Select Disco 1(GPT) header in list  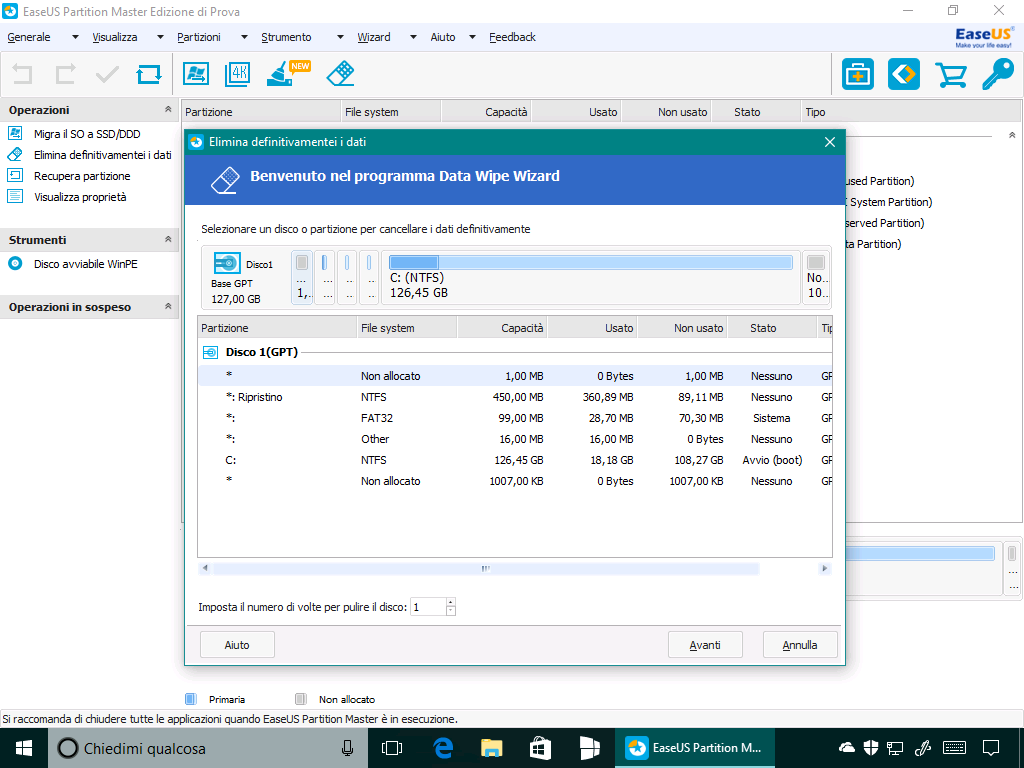click(x=261, y=352)
